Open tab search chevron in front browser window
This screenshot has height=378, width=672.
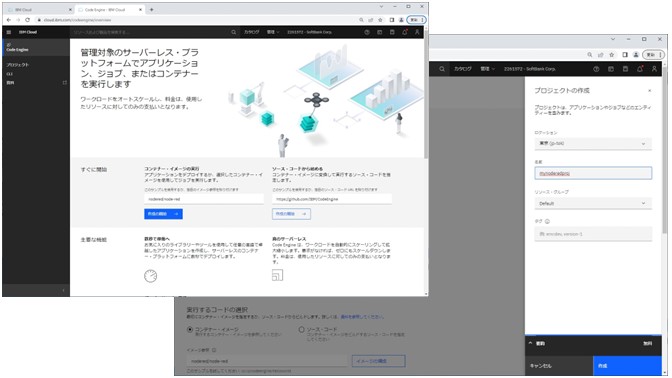pos(381,7)
